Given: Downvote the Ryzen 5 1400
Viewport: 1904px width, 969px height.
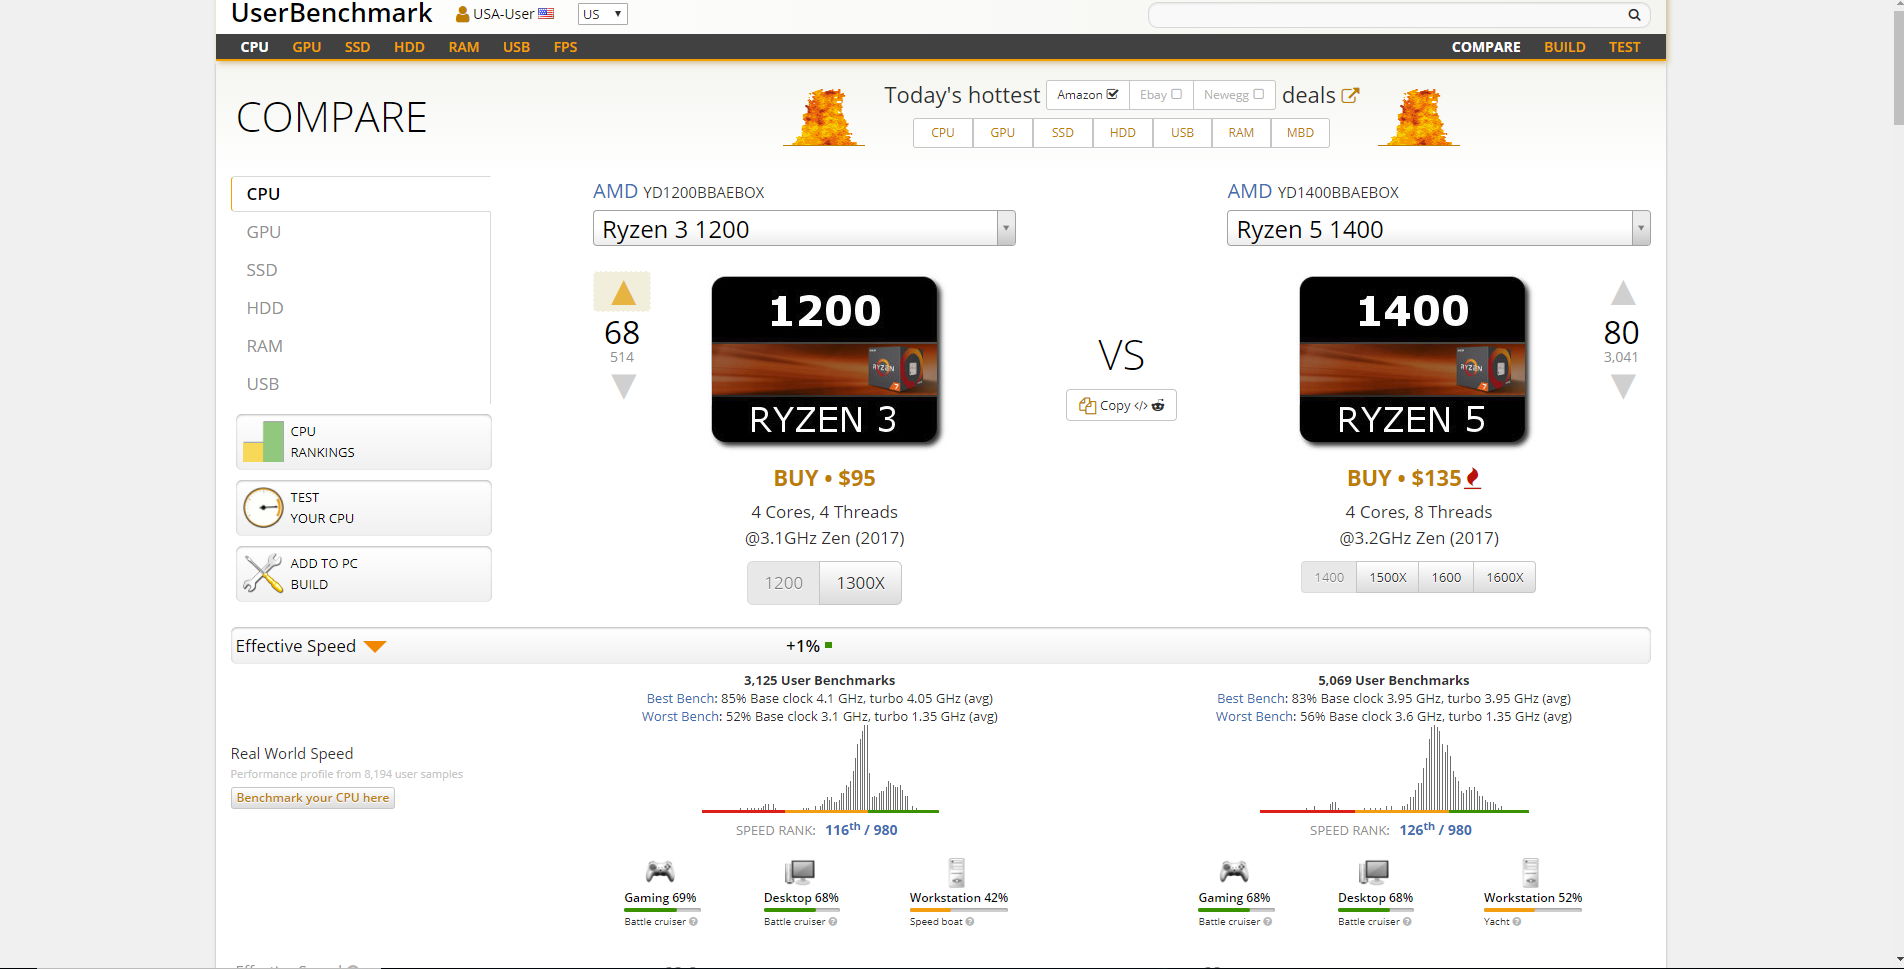Looking at the screenshot, I should [1623, 386].
